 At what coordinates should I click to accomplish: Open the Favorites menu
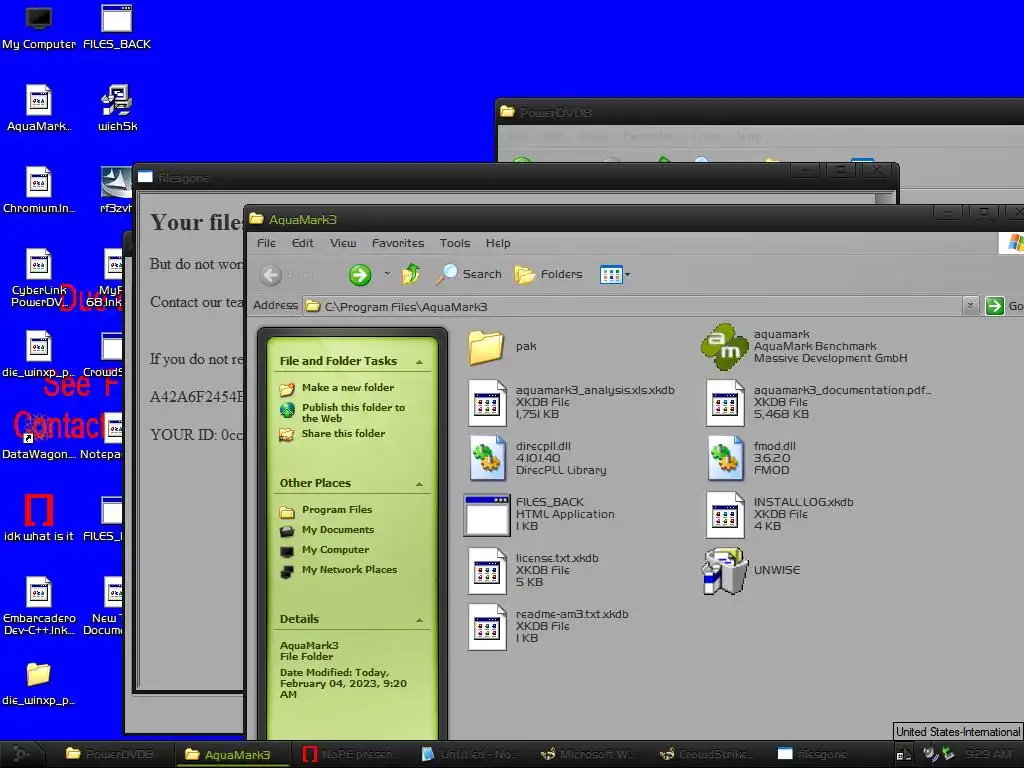(x=398, y=243)
